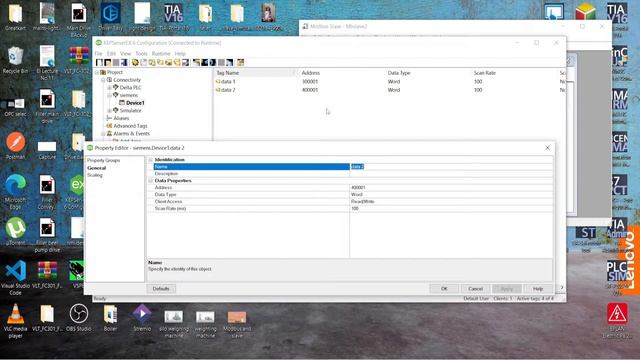The height and width of the screenshot is (360, 640).
Task: Click the Description value field
Action: [x=451, y=173]
